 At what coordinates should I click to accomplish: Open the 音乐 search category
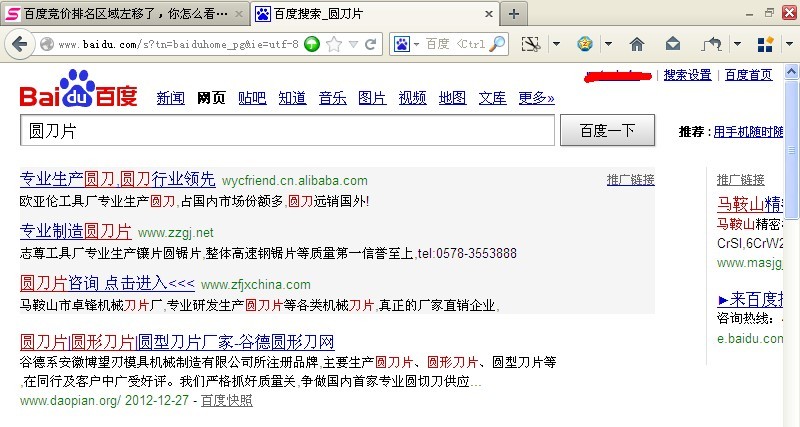point(333,97)
